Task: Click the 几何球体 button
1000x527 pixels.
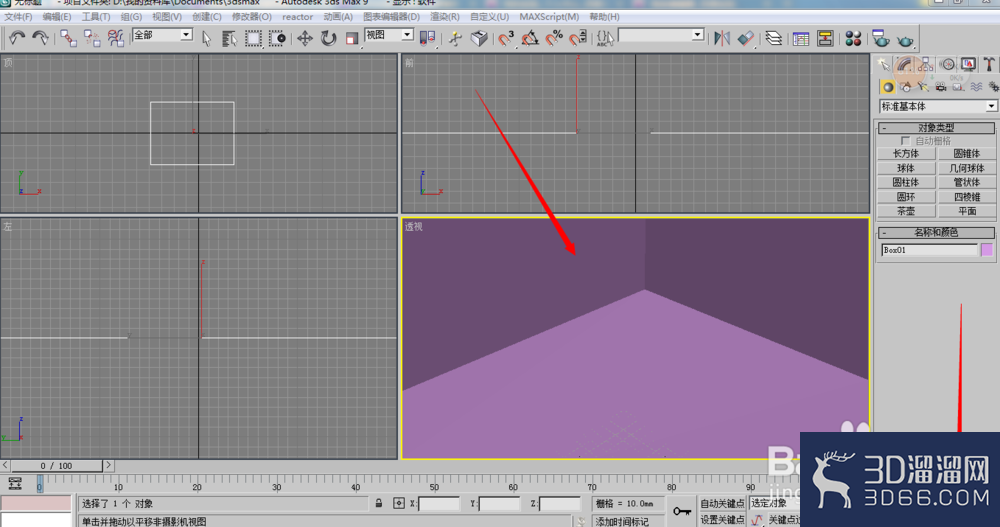Action: point(967,168)
